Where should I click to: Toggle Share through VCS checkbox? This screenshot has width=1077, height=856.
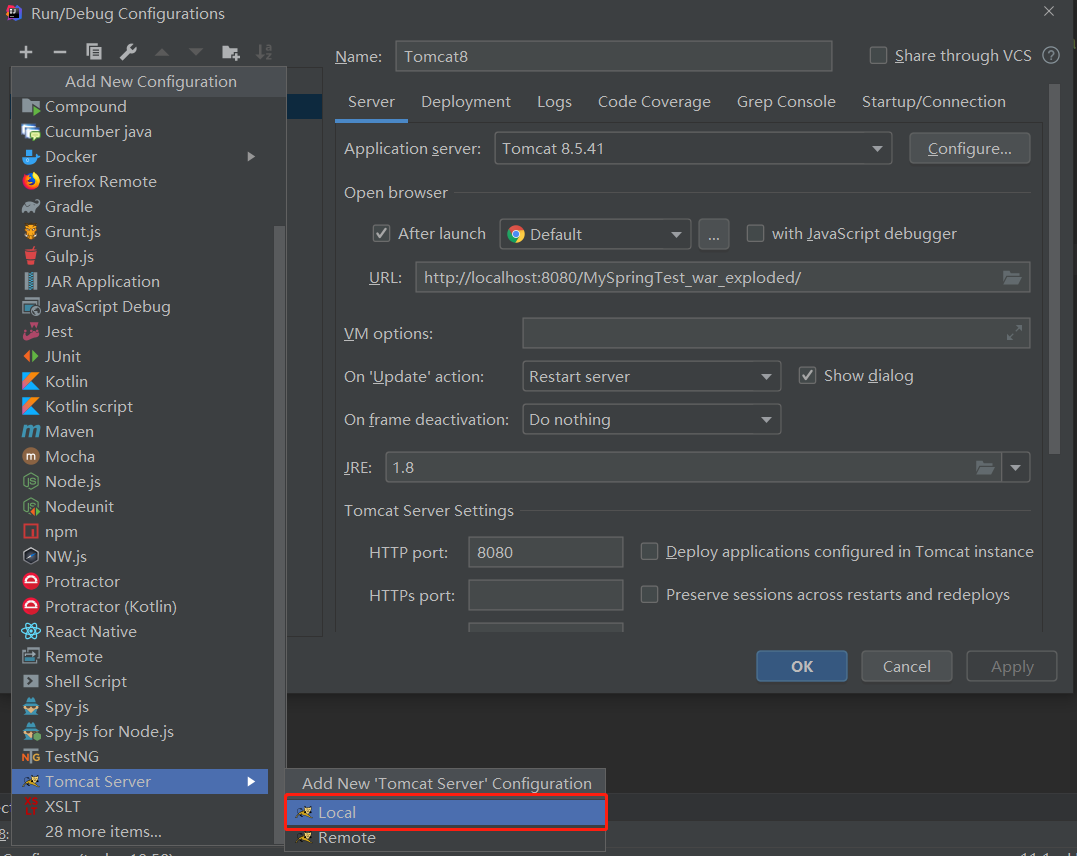pos(878,56)
